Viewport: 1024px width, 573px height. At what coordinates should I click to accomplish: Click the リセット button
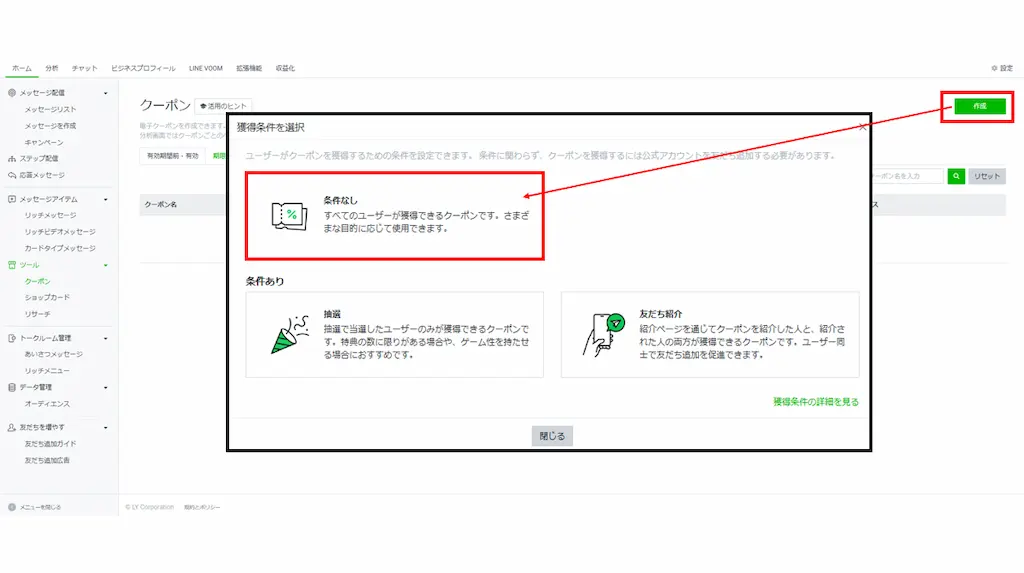coord(987,176)
